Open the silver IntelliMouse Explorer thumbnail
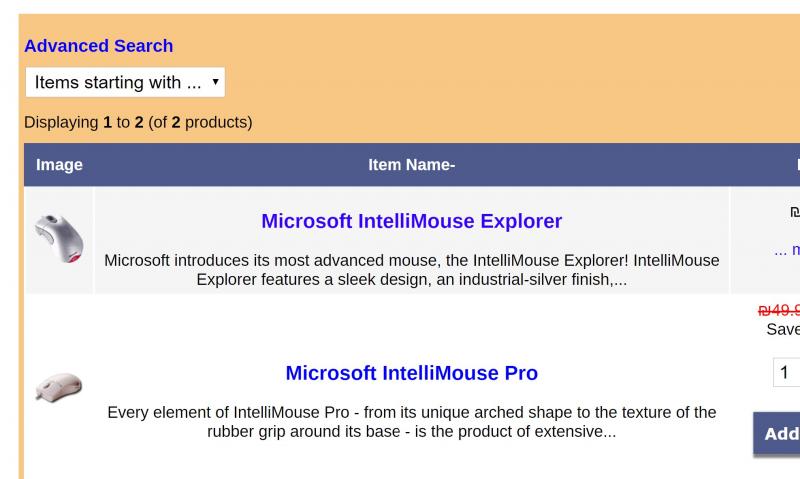The width and height of the screenshot is (800, 479). pos(59,239)
